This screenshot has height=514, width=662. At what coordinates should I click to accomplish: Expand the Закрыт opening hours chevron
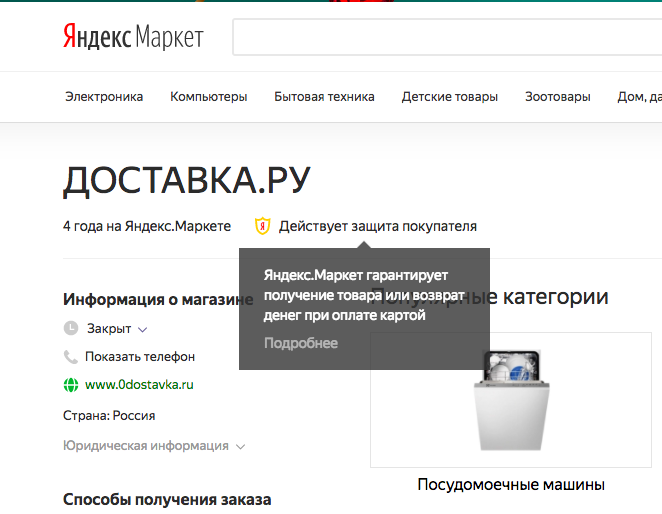pyautogui.click(x=143, y=329)
